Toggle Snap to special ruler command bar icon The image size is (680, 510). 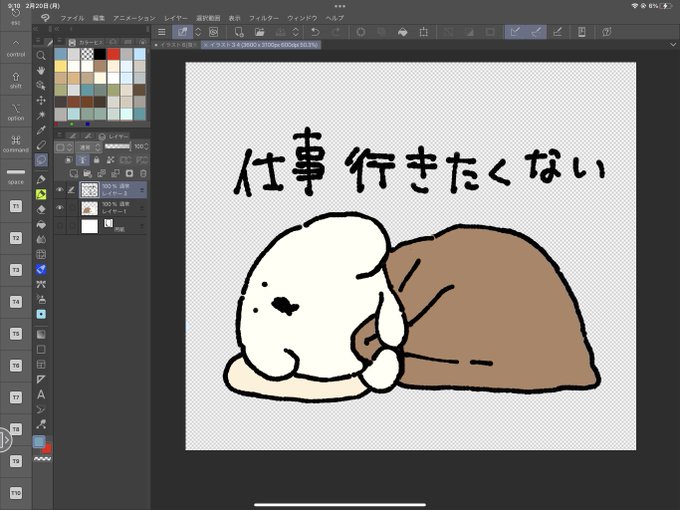(536, 32)
